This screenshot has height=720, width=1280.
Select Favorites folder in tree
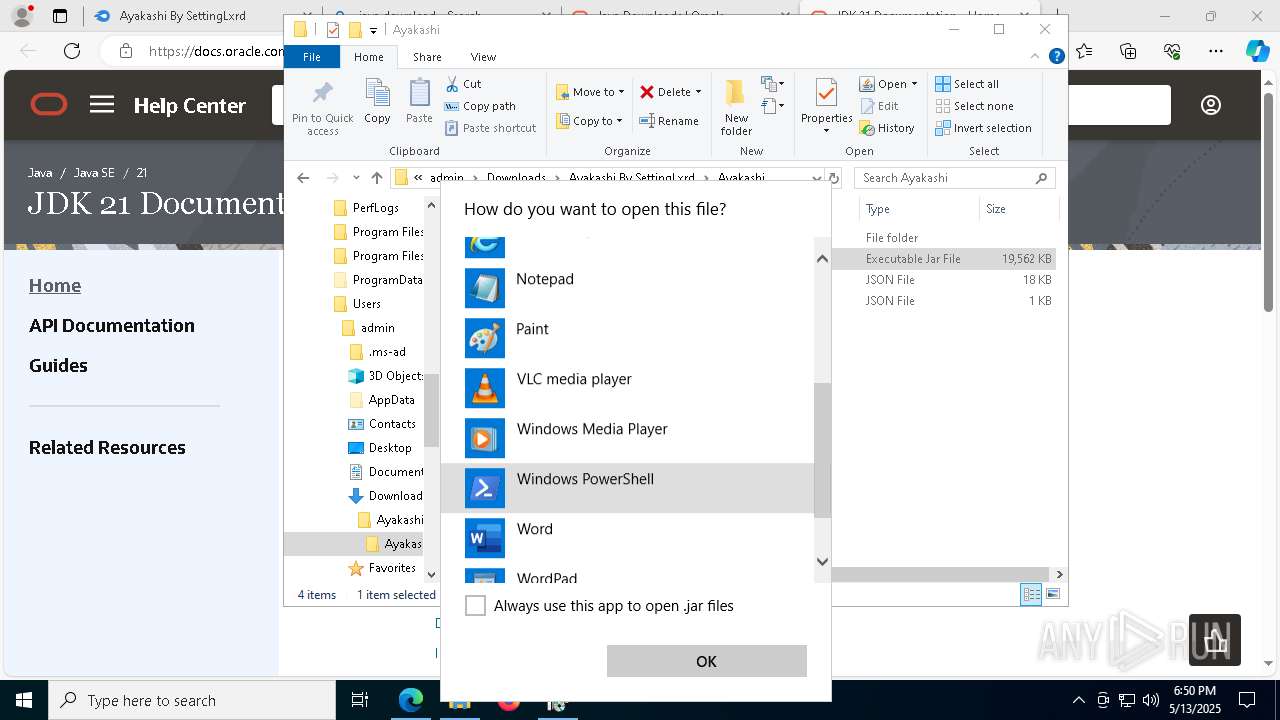click(x=382, y=568)
